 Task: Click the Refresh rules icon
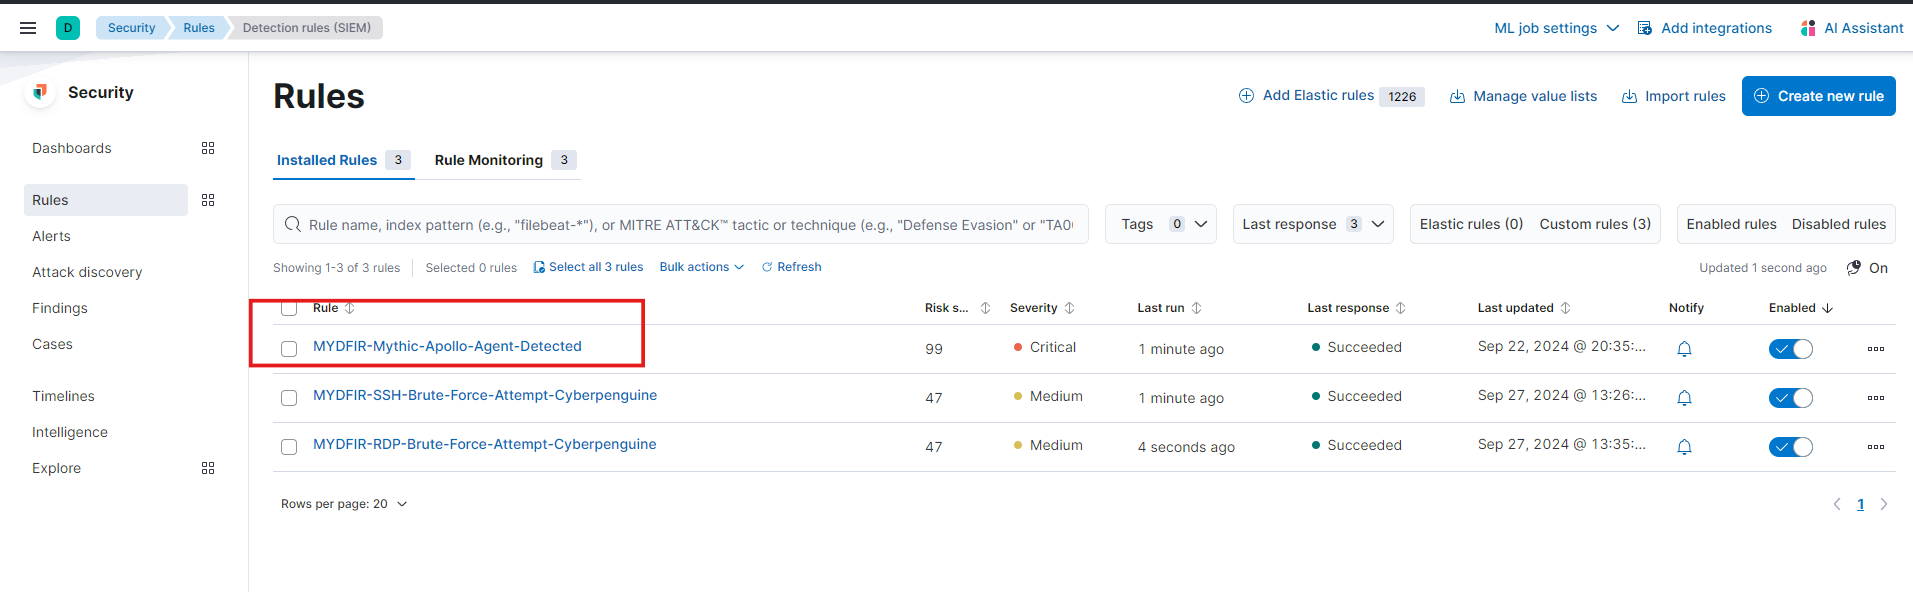coord(767,267)
